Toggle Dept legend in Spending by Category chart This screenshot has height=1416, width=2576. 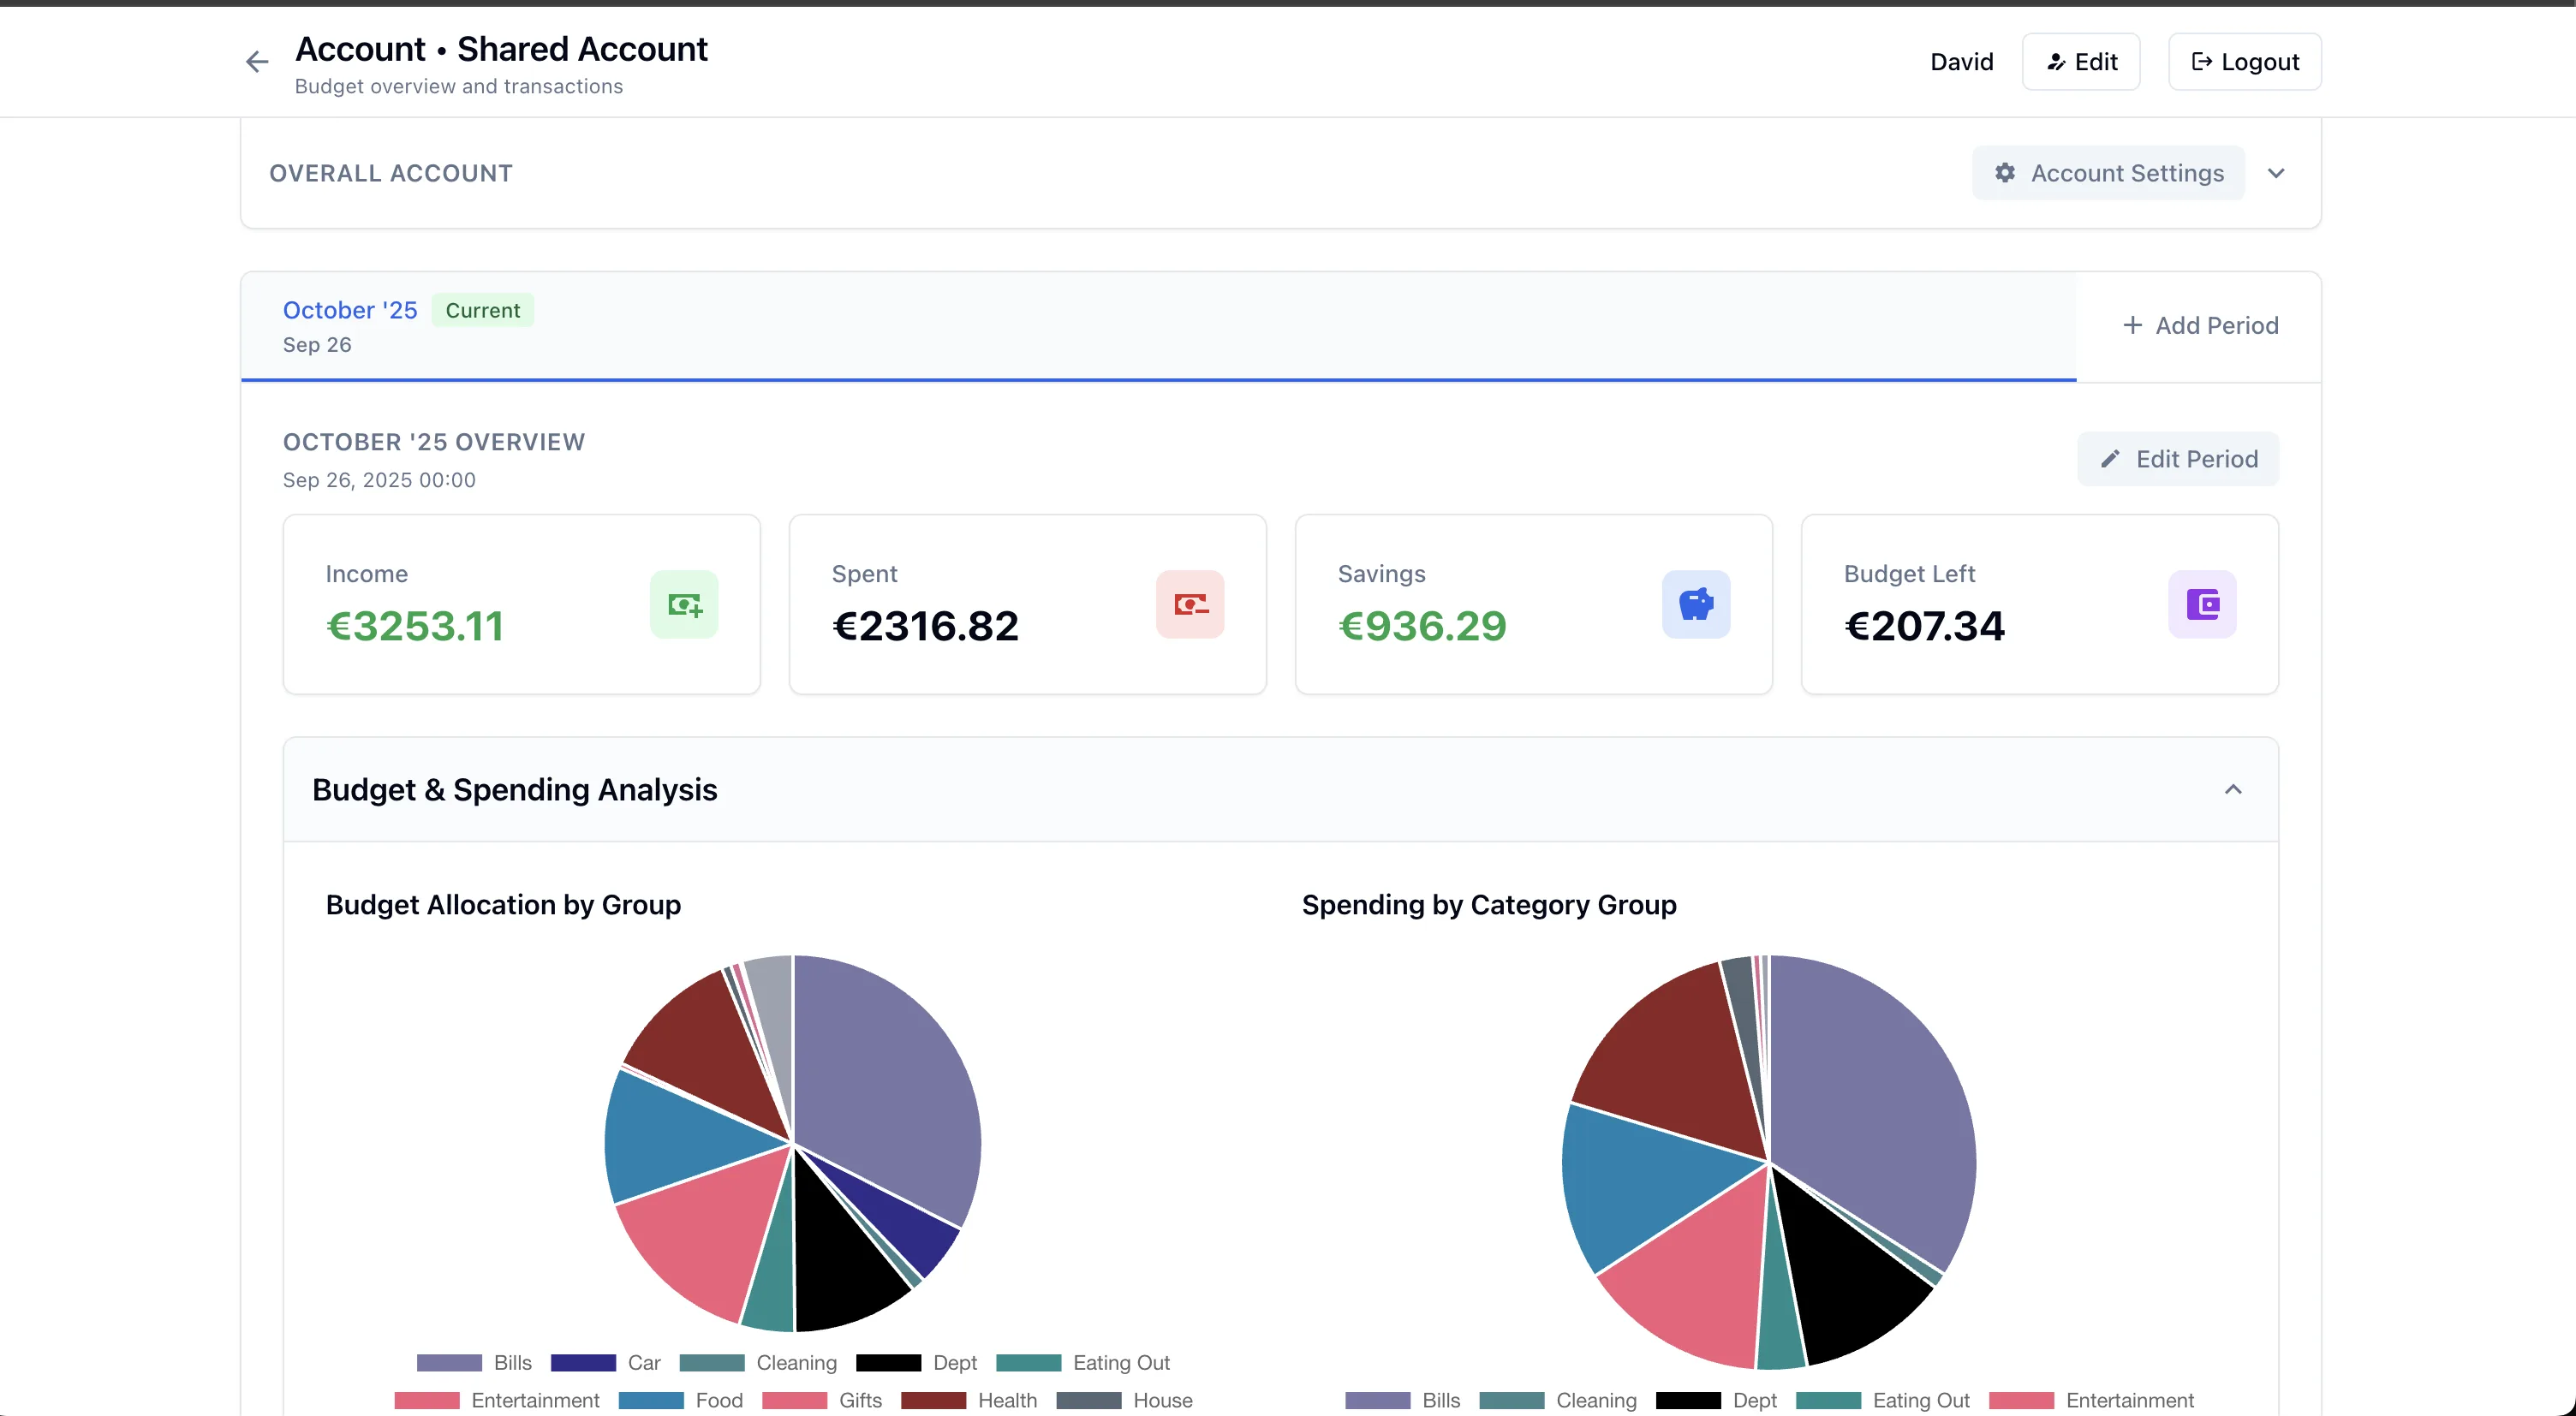[1715, 1400]
